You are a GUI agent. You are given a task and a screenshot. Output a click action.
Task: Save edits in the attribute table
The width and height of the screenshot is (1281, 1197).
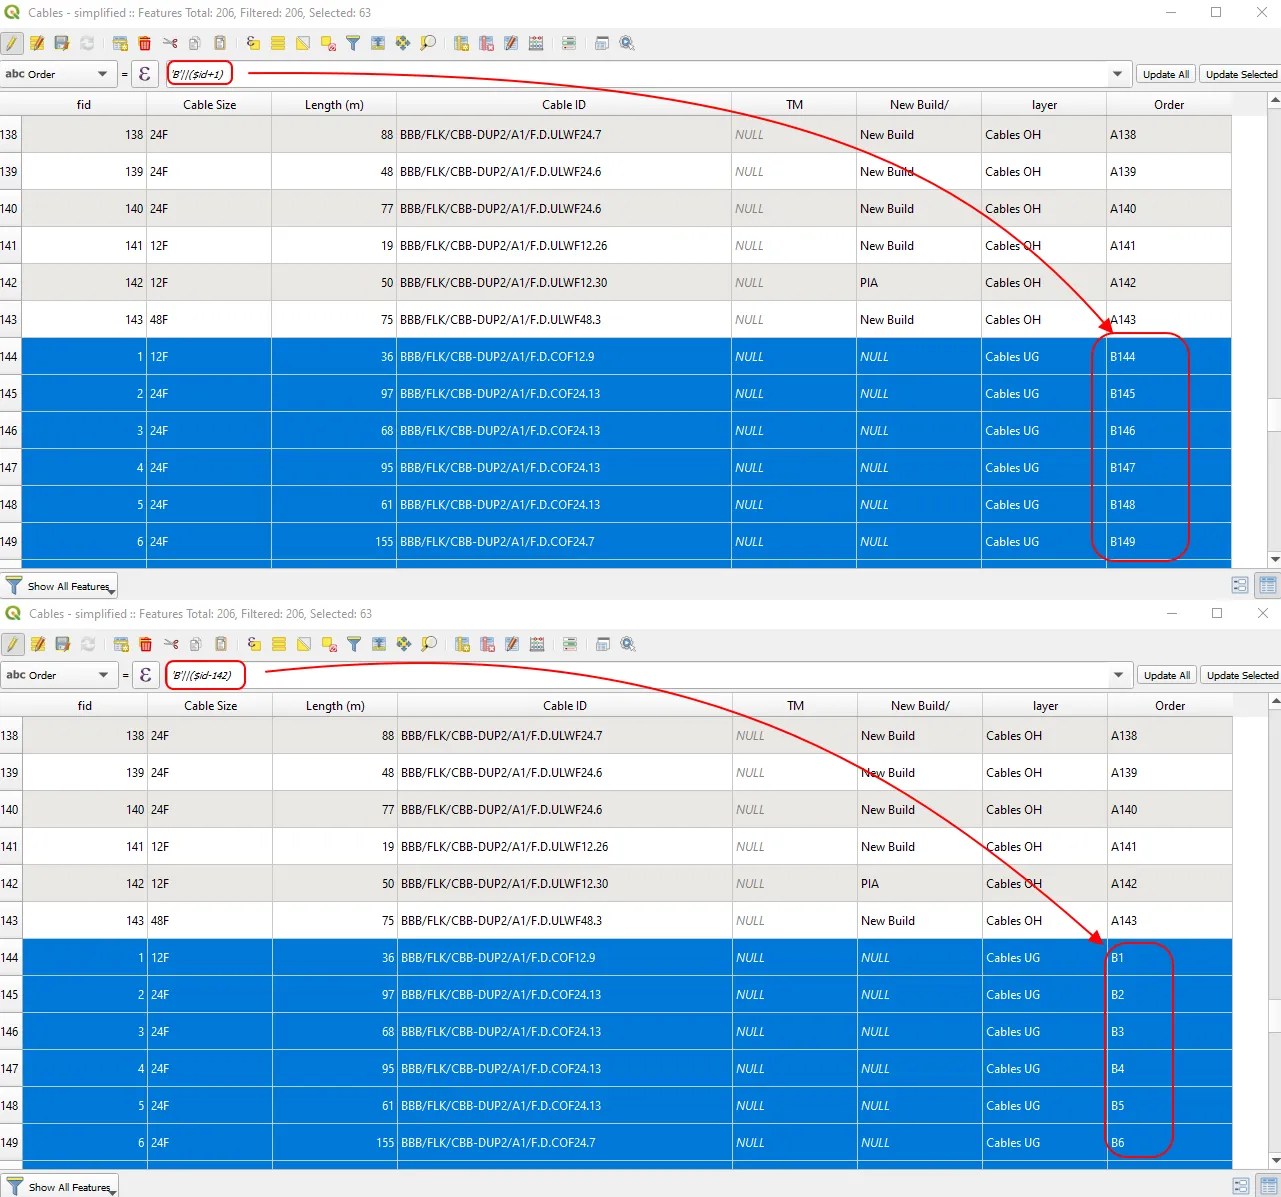click(62, 43)
